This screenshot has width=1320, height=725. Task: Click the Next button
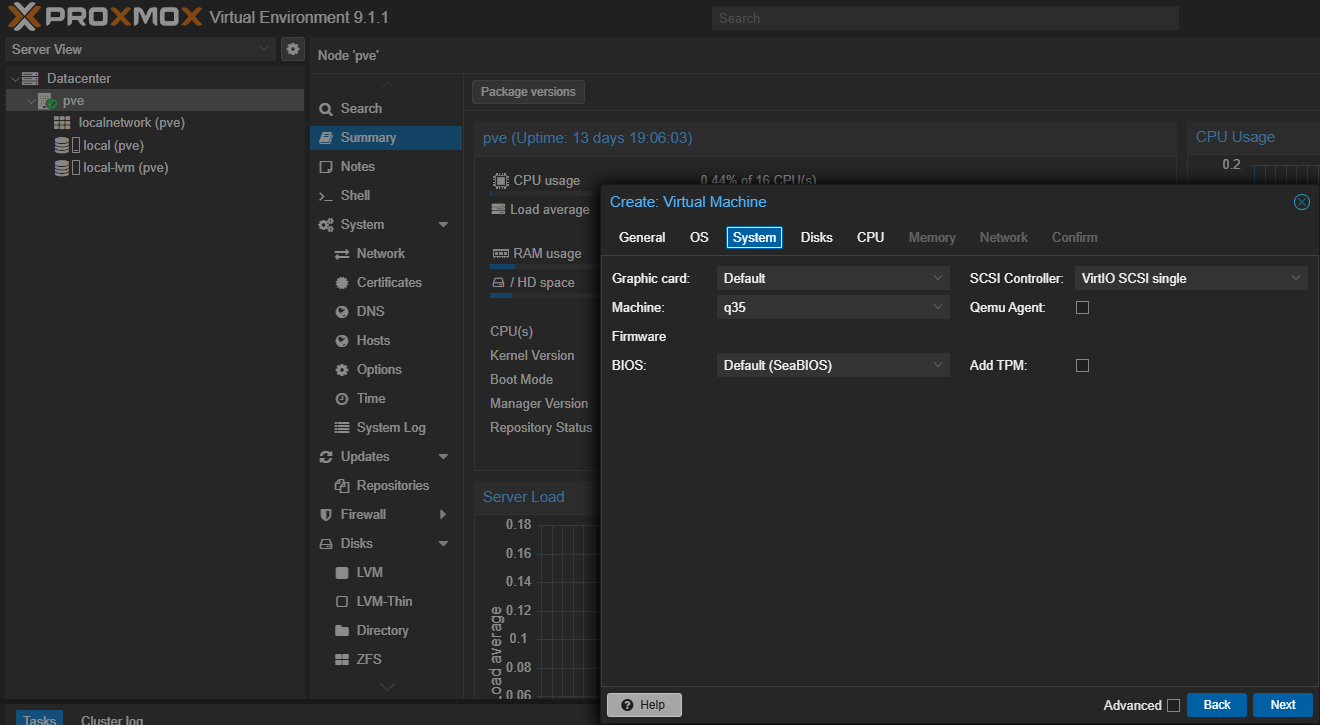[1283, 705]
